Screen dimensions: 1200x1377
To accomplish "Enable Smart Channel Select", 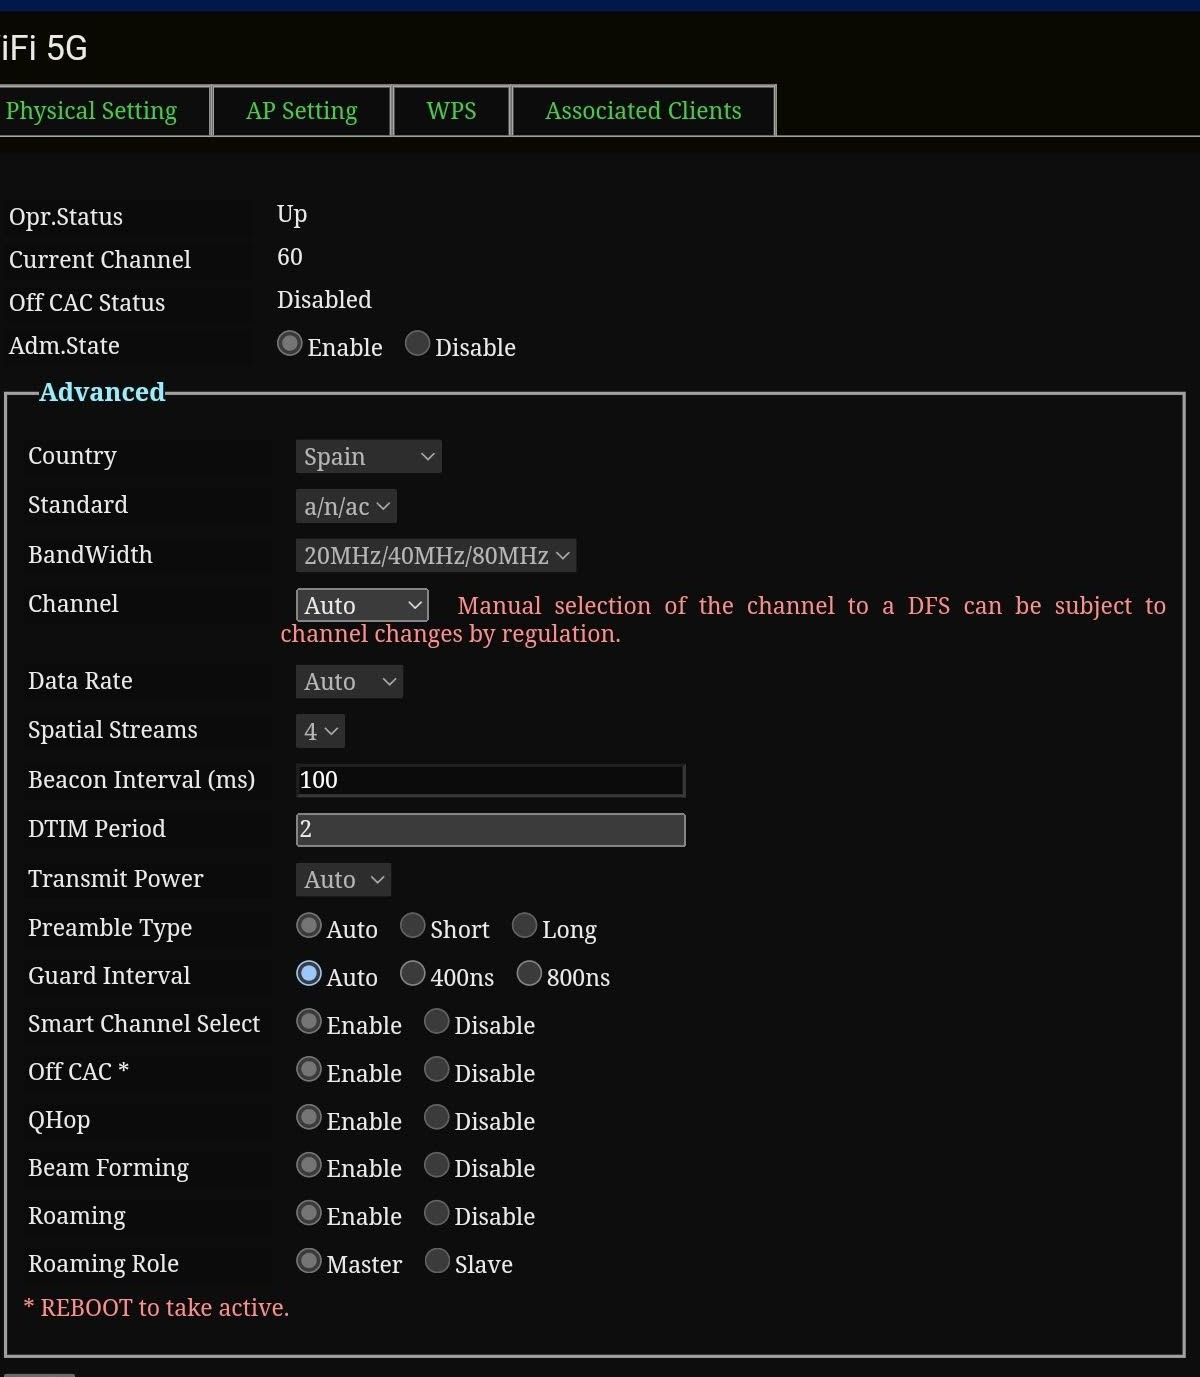I will pos(308,1021).
